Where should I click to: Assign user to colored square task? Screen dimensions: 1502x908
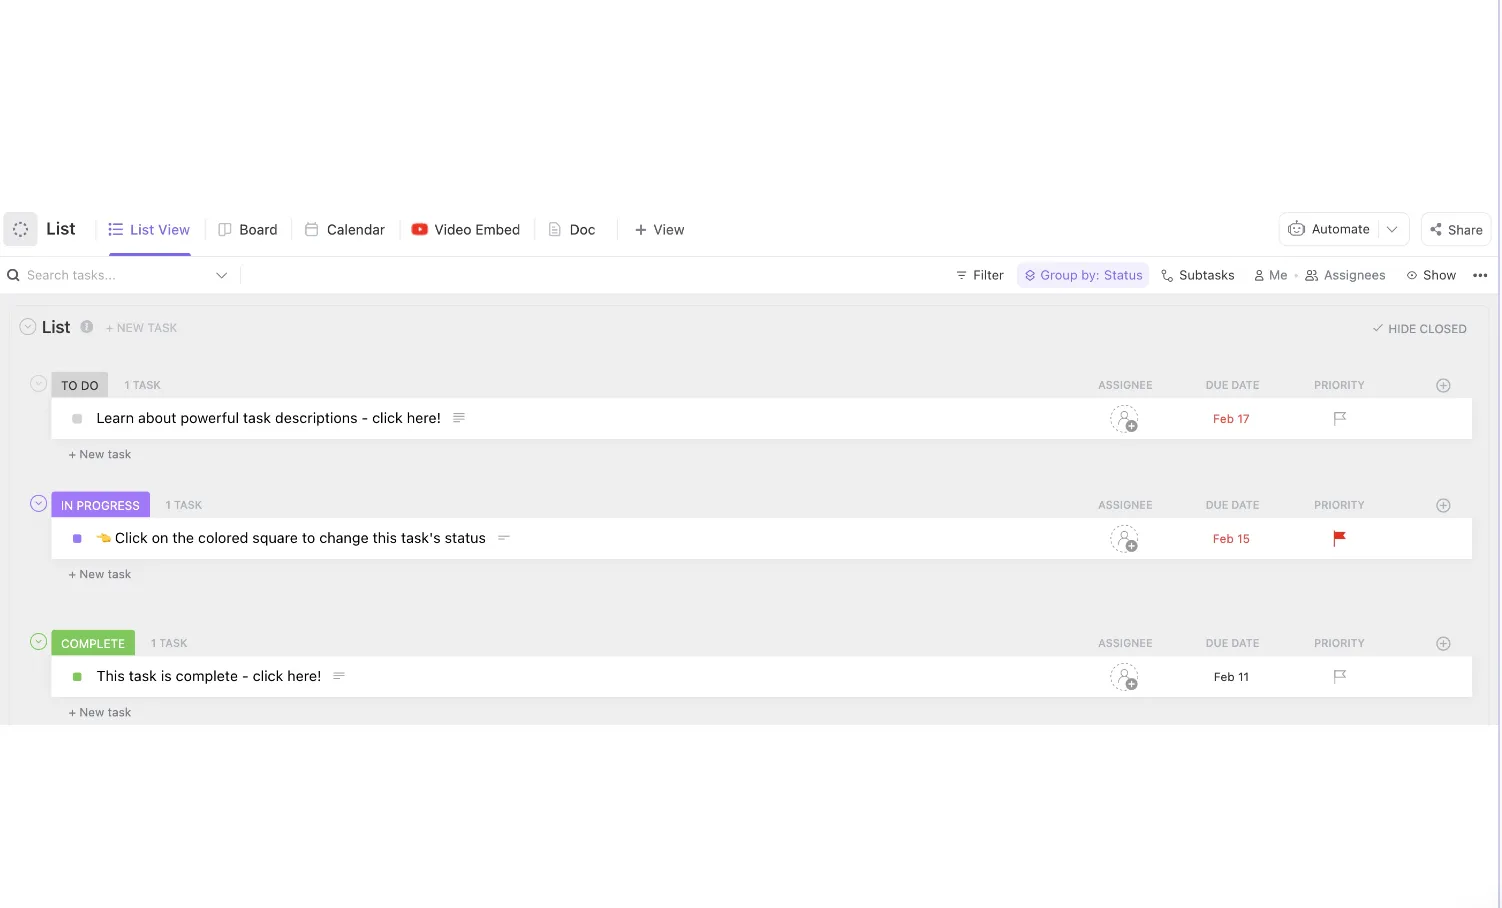[x=1124, y=539]
